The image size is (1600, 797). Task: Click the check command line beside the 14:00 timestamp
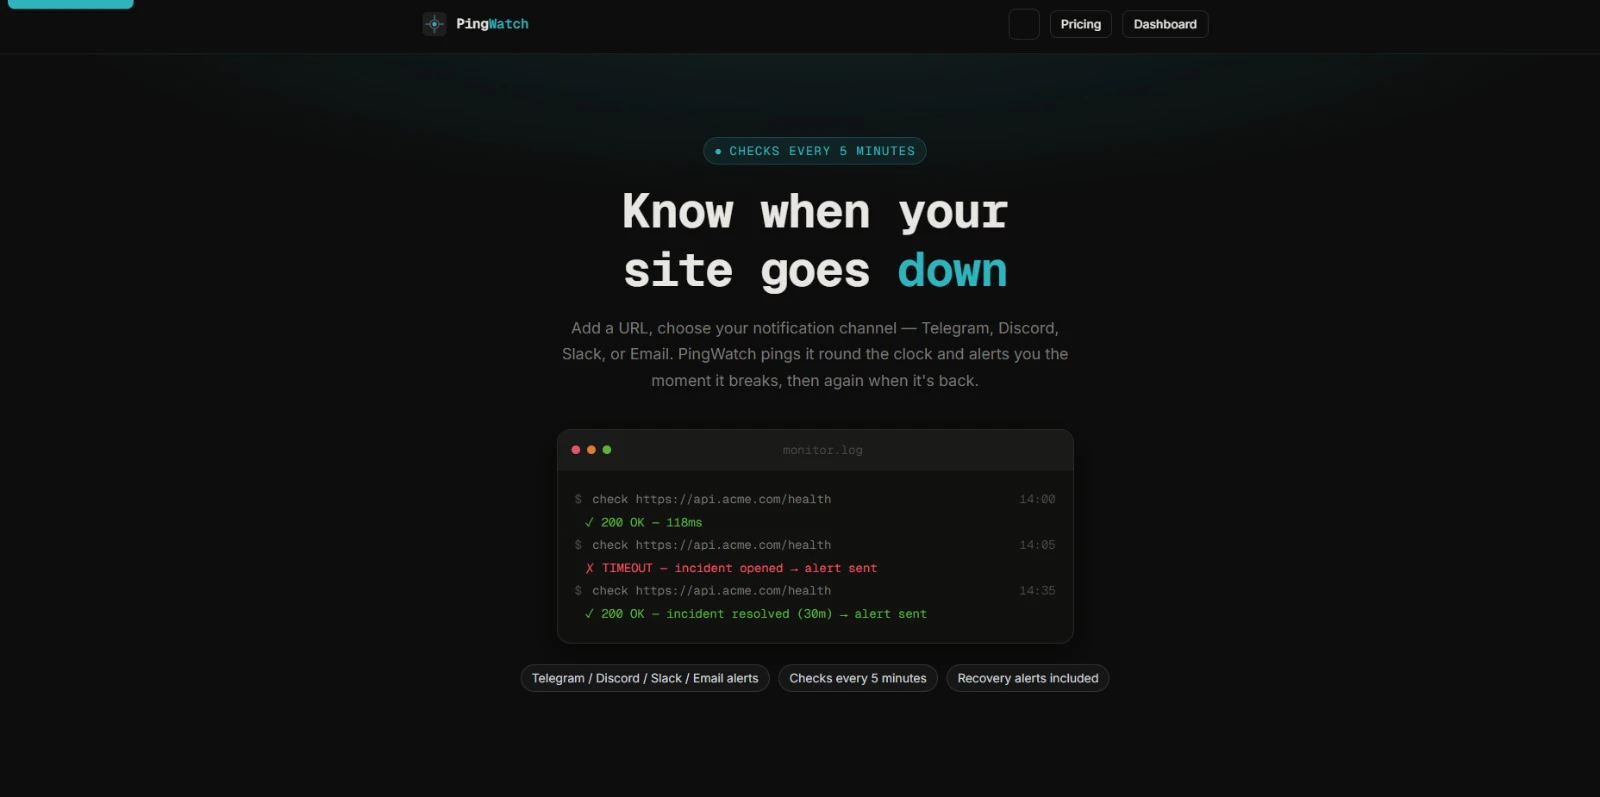702,499
